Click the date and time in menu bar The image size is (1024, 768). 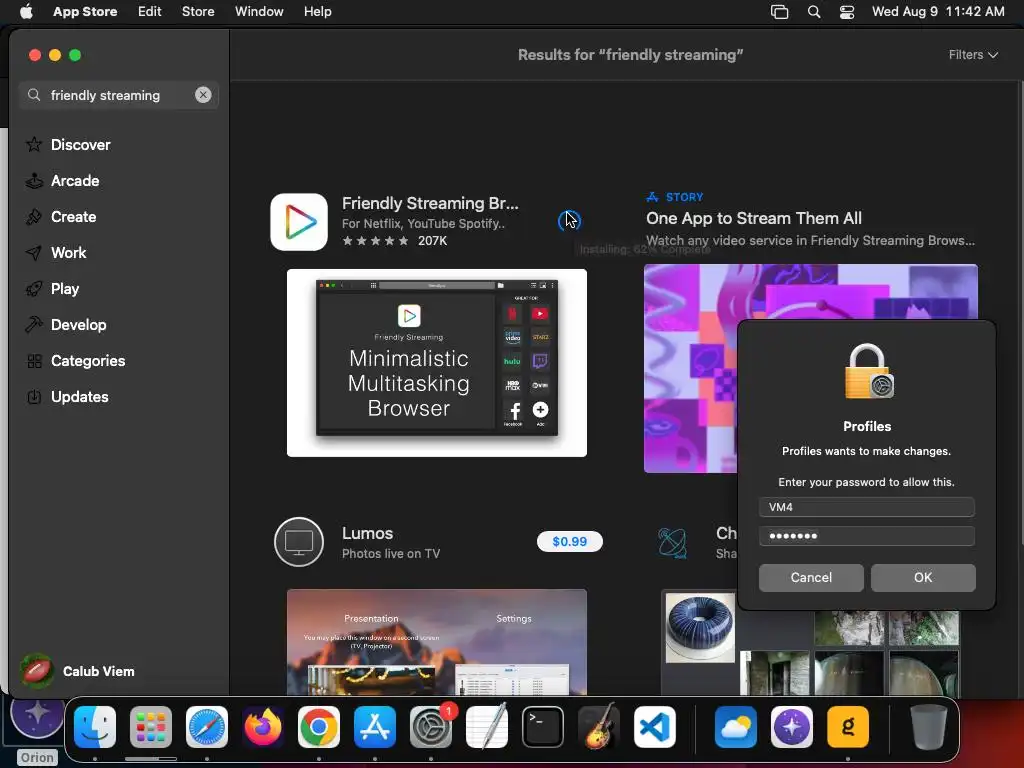(938, 12)
